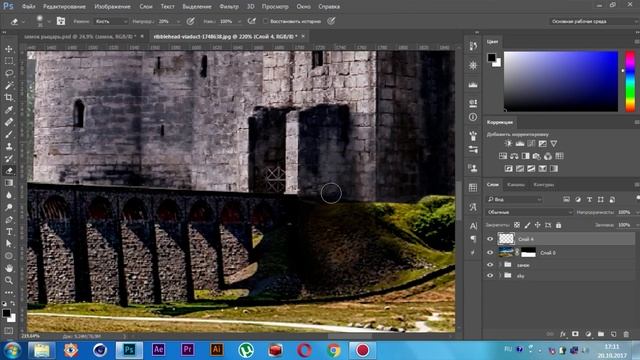Add a Photo Filter adjustment

[537, 156]
